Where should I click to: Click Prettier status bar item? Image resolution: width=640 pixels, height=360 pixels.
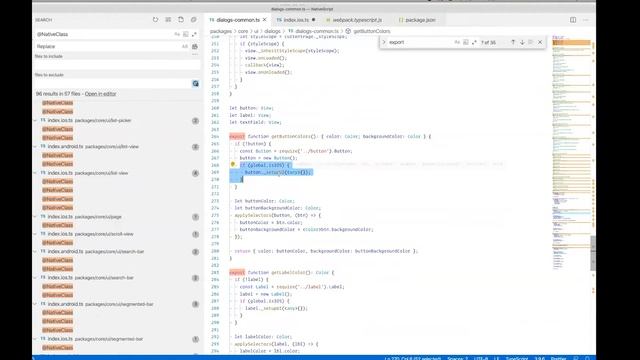tap(558, 358)
